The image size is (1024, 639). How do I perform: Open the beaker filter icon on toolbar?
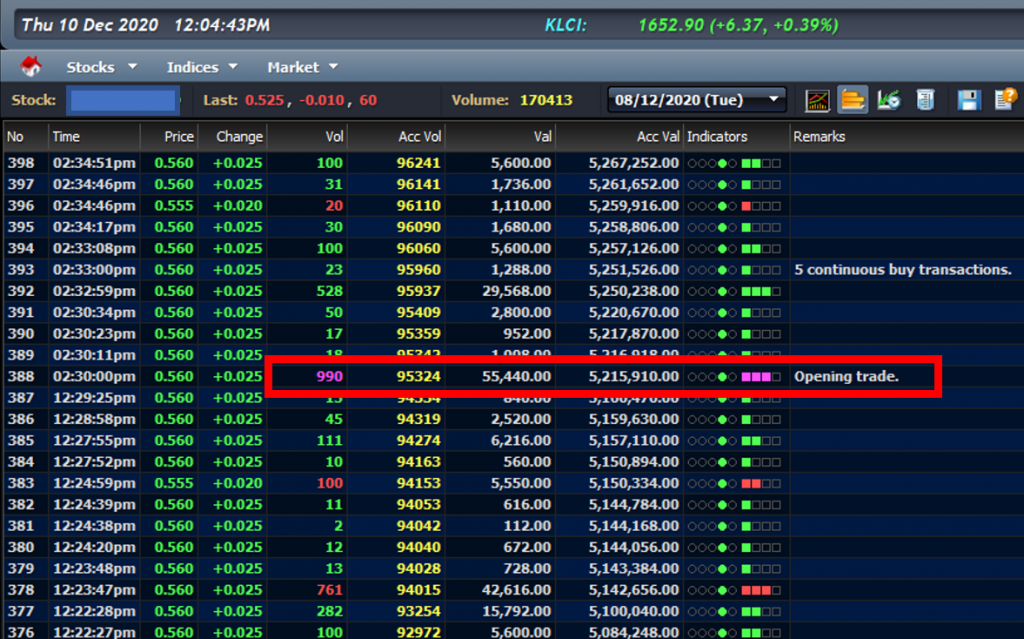(925, 99)
